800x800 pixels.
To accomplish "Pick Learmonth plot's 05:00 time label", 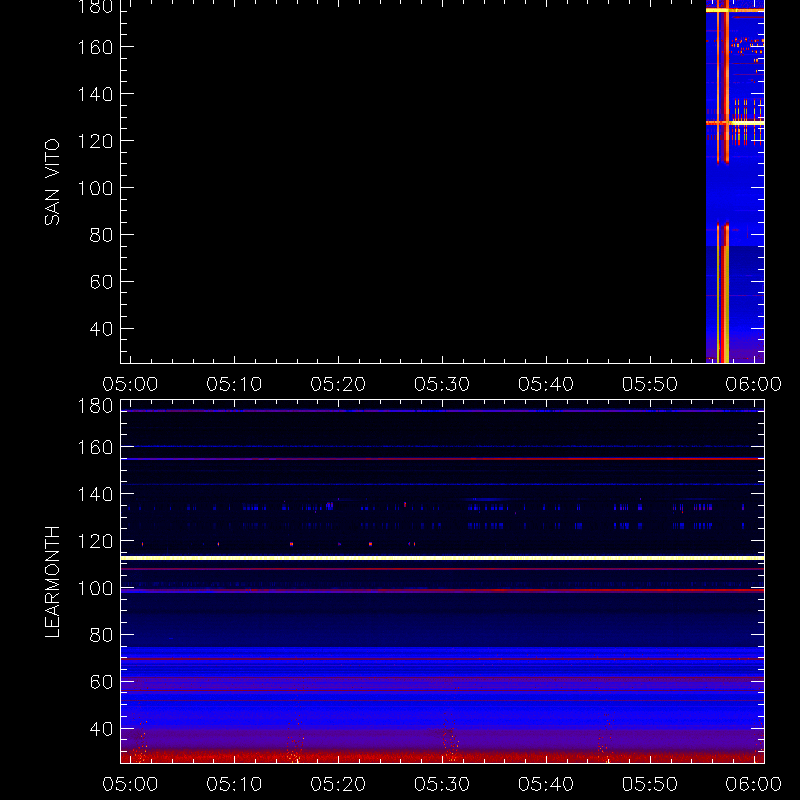I will 130,784.
